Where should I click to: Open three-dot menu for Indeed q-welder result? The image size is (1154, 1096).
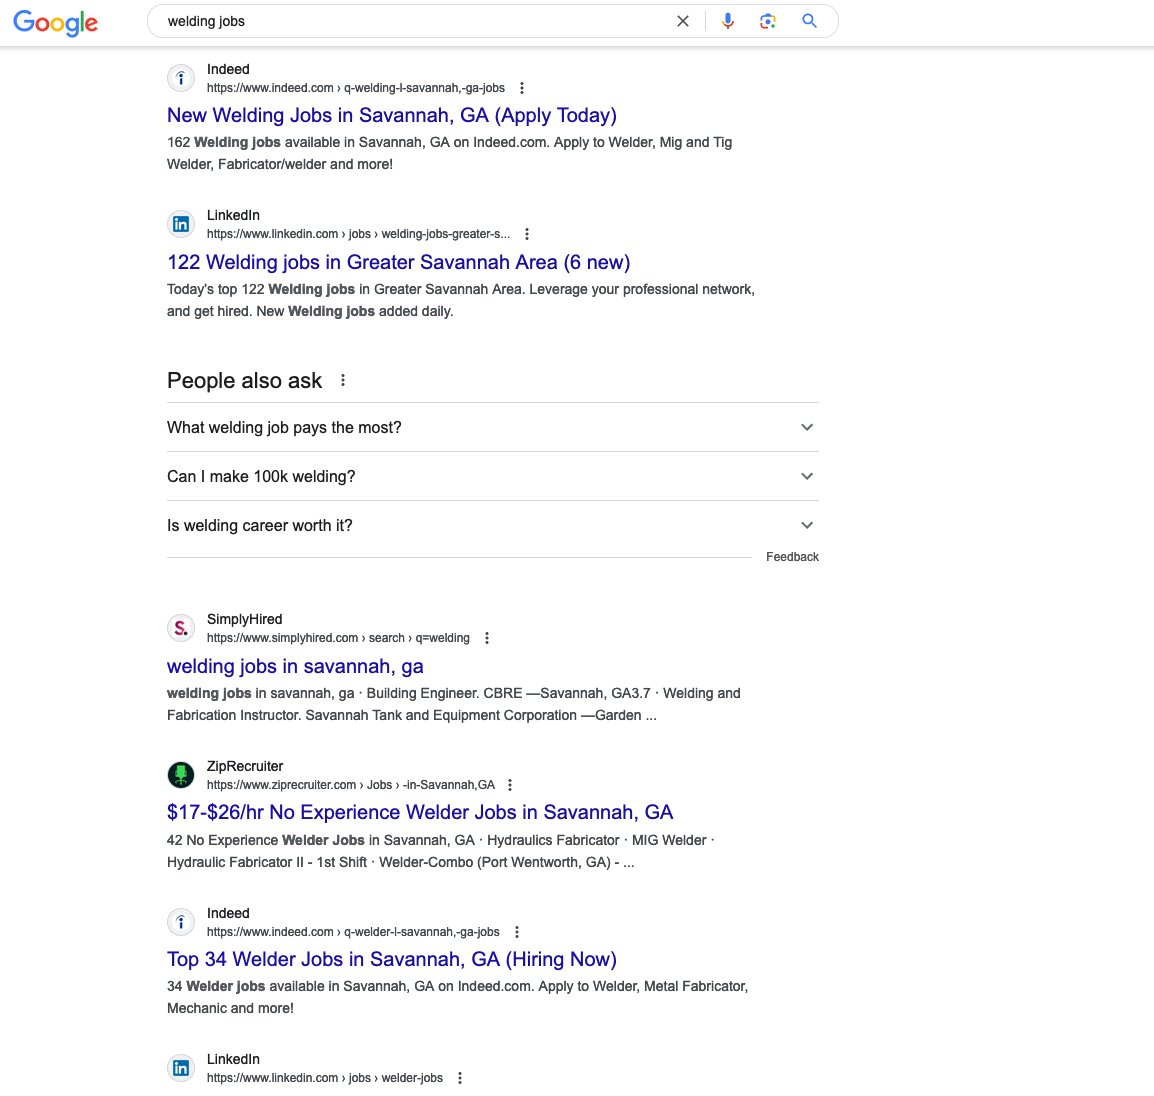point(517,932)
